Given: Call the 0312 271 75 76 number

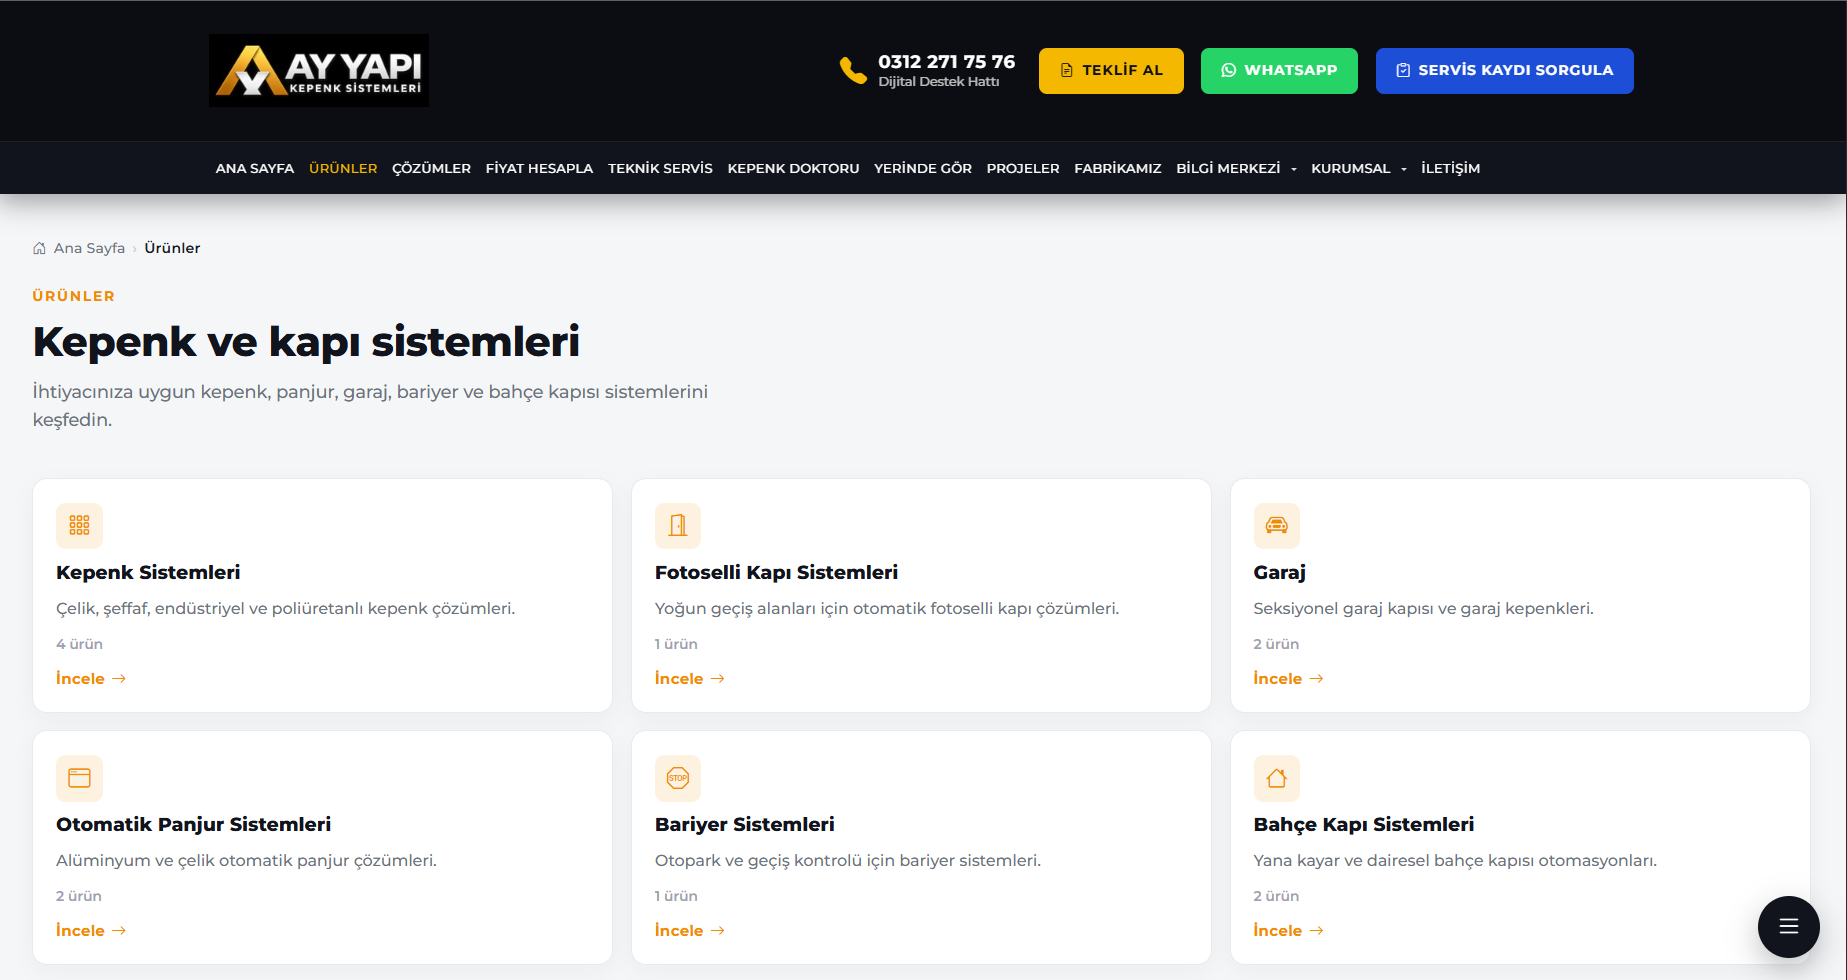Looking at the screenshot, I should [x=946, y=61].
